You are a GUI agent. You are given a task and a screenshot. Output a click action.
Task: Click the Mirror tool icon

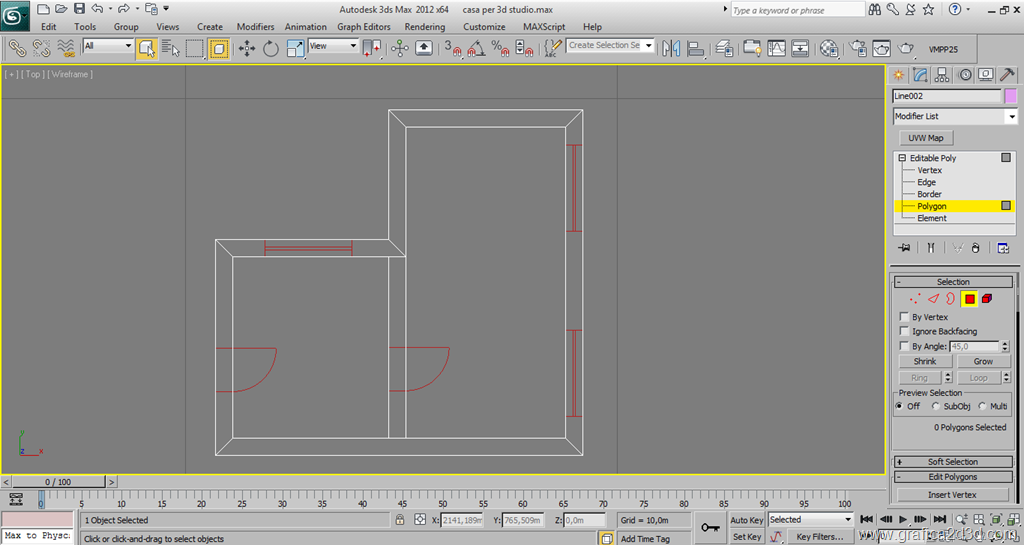point(670,48)
